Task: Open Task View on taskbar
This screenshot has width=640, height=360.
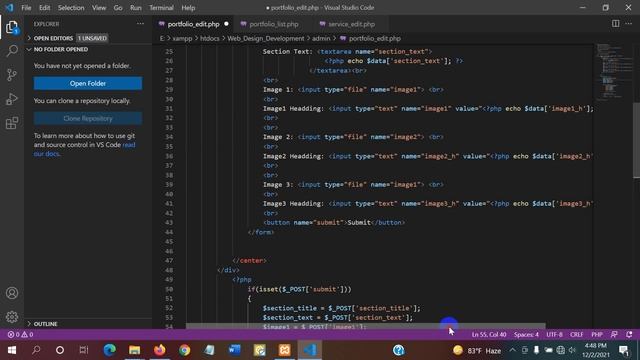Action: click(84, 350)
